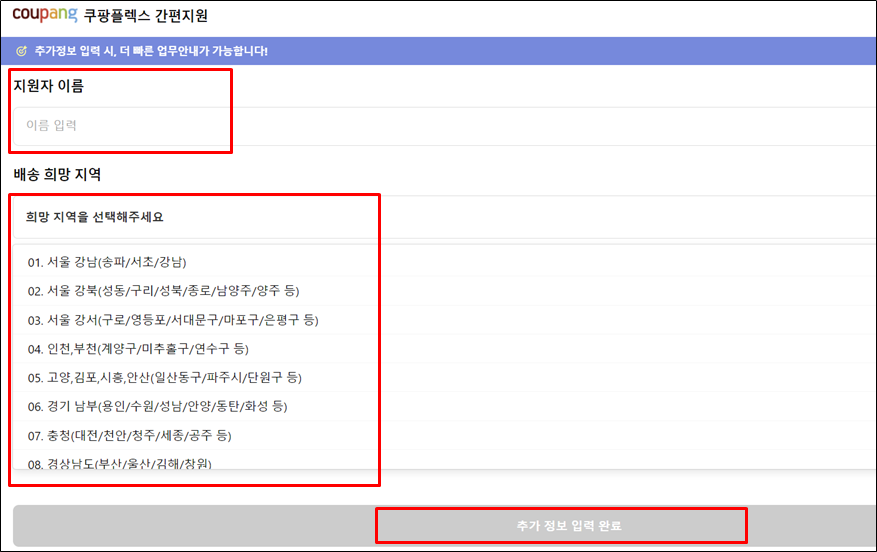Select 01. 서울 강남(송파/서초/강남)
Image resolution: width=877 pixels, height=552 pixels.
tap(445, 262)
